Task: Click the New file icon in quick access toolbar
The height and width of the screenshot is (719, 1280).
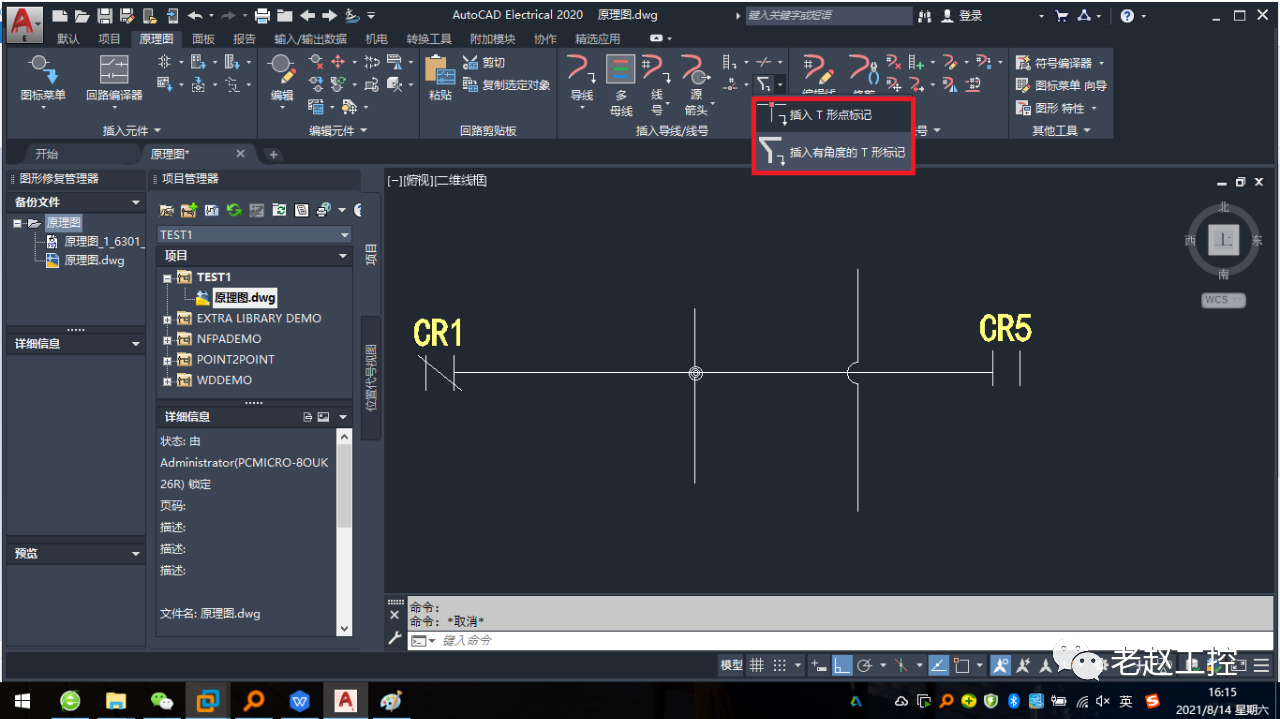Action: click(x=60, y=16)
